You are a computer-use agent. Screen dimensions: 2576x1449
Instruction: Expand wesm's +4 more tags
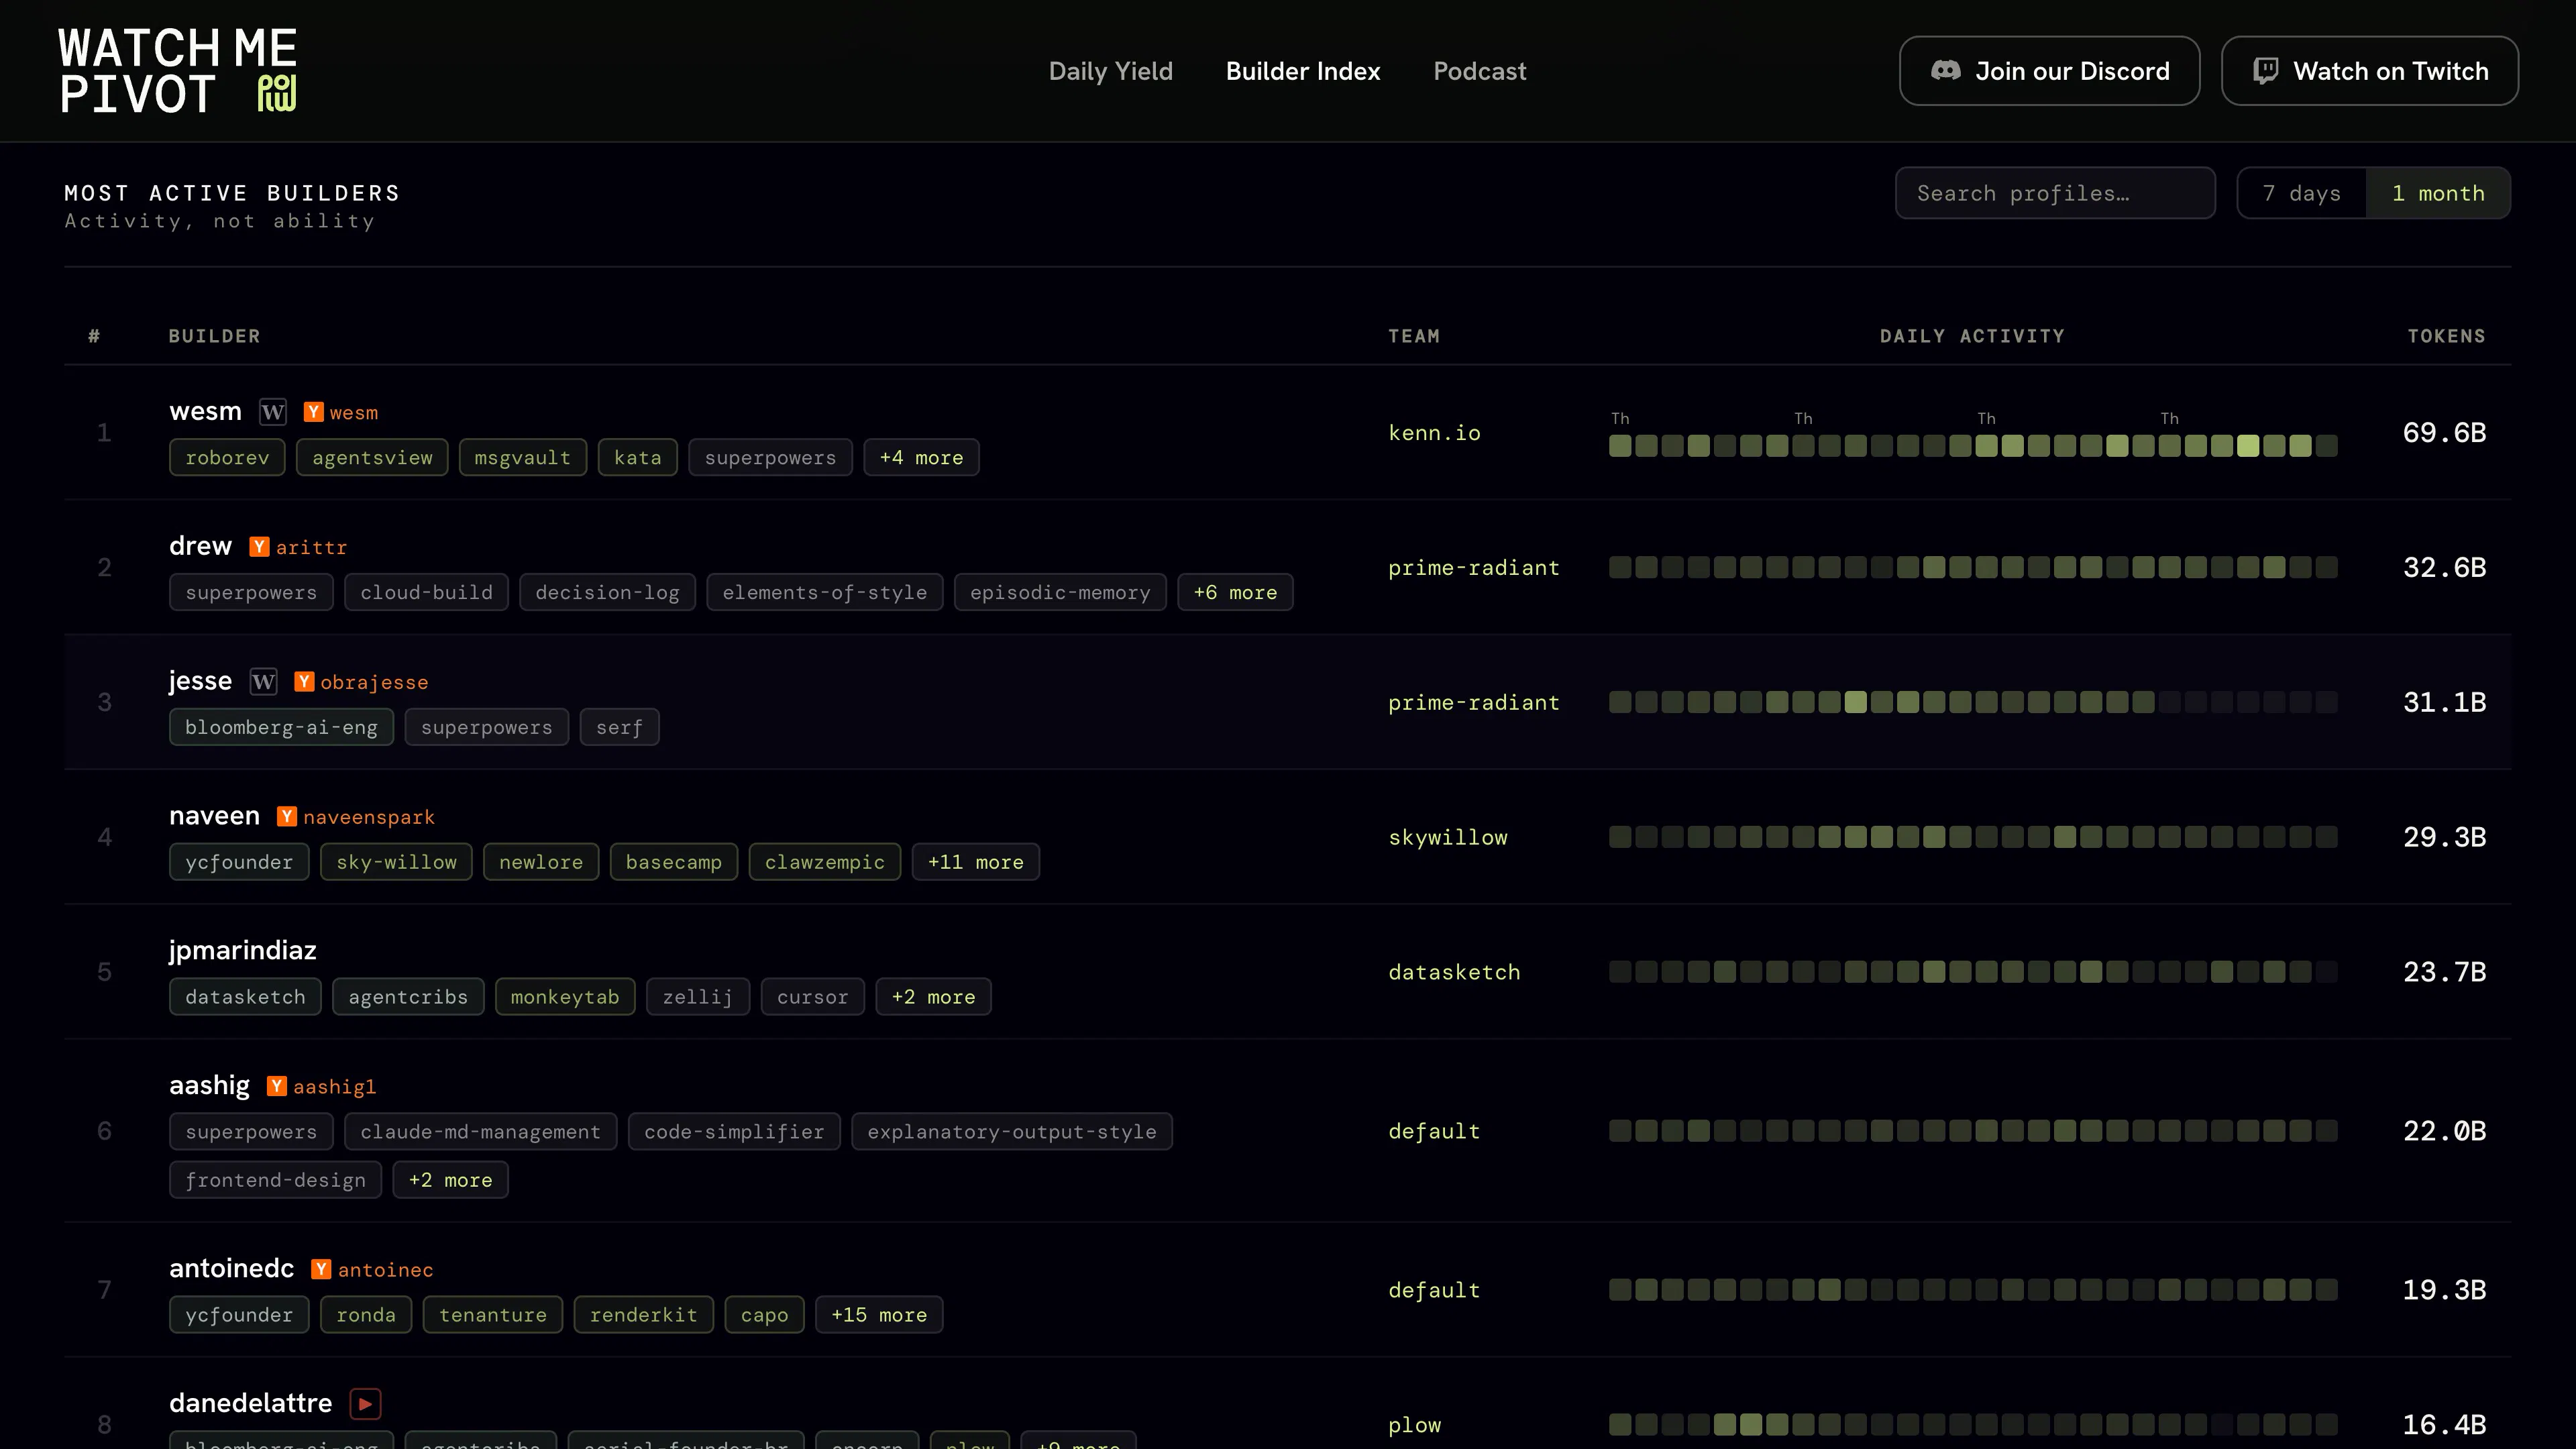tap(921, 458)
